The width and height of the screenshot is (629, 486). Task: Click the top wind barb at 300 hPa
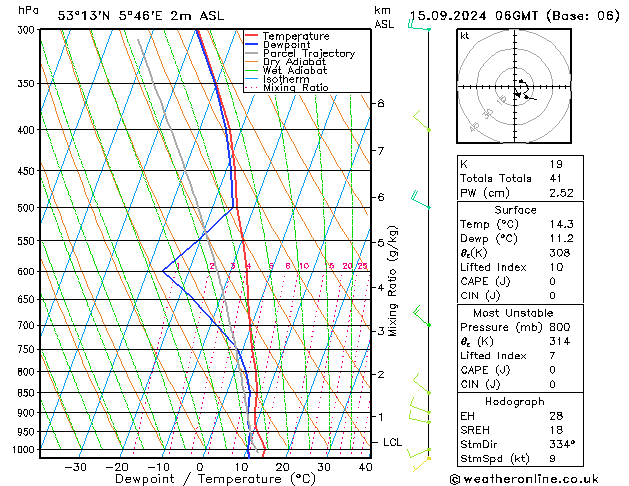point(419,26)
